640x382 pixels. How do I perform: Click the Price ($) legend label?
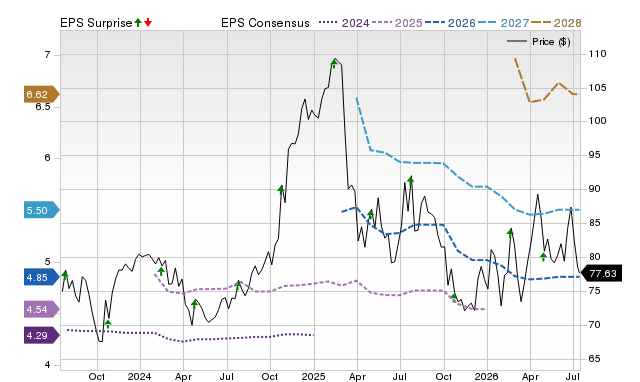point(551,42)
